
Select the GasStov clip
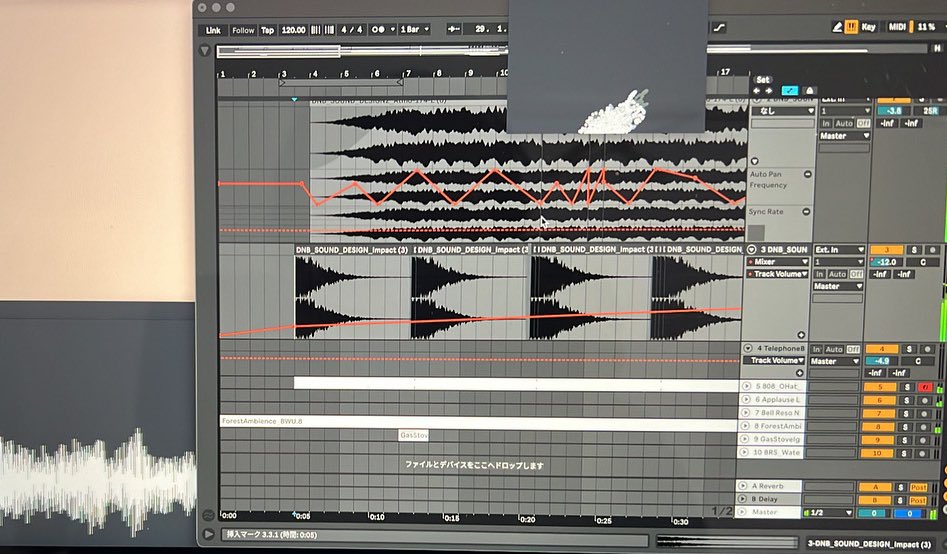[x=414, y=435]
